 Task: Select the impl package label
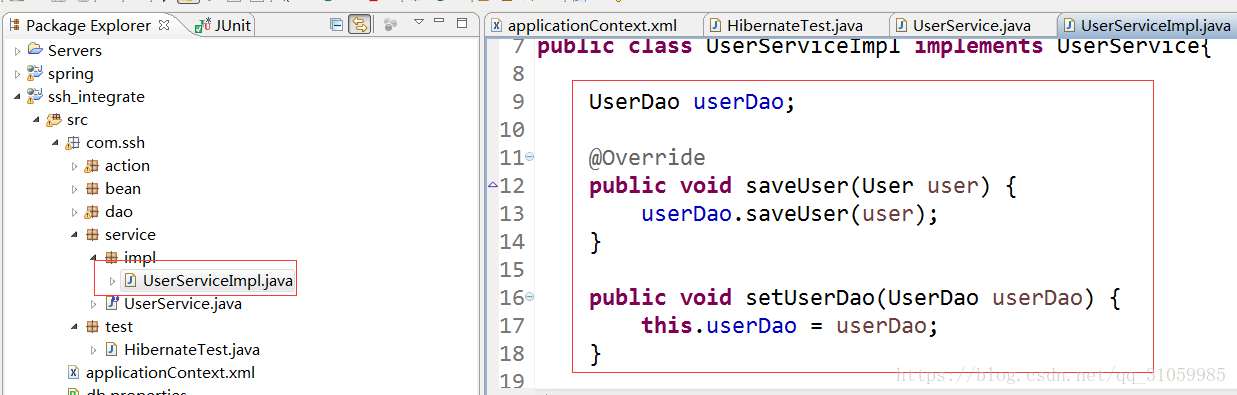click(140, 258)
